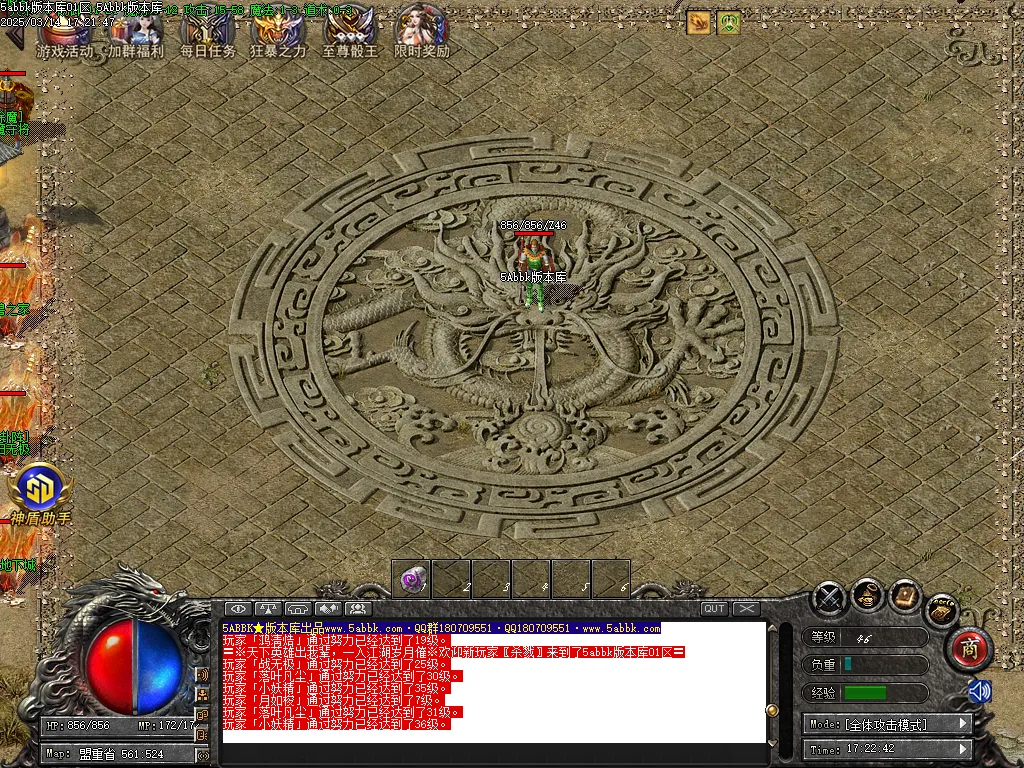
Task: Select the crossed swords combat icon
Action: pos(828,598)
